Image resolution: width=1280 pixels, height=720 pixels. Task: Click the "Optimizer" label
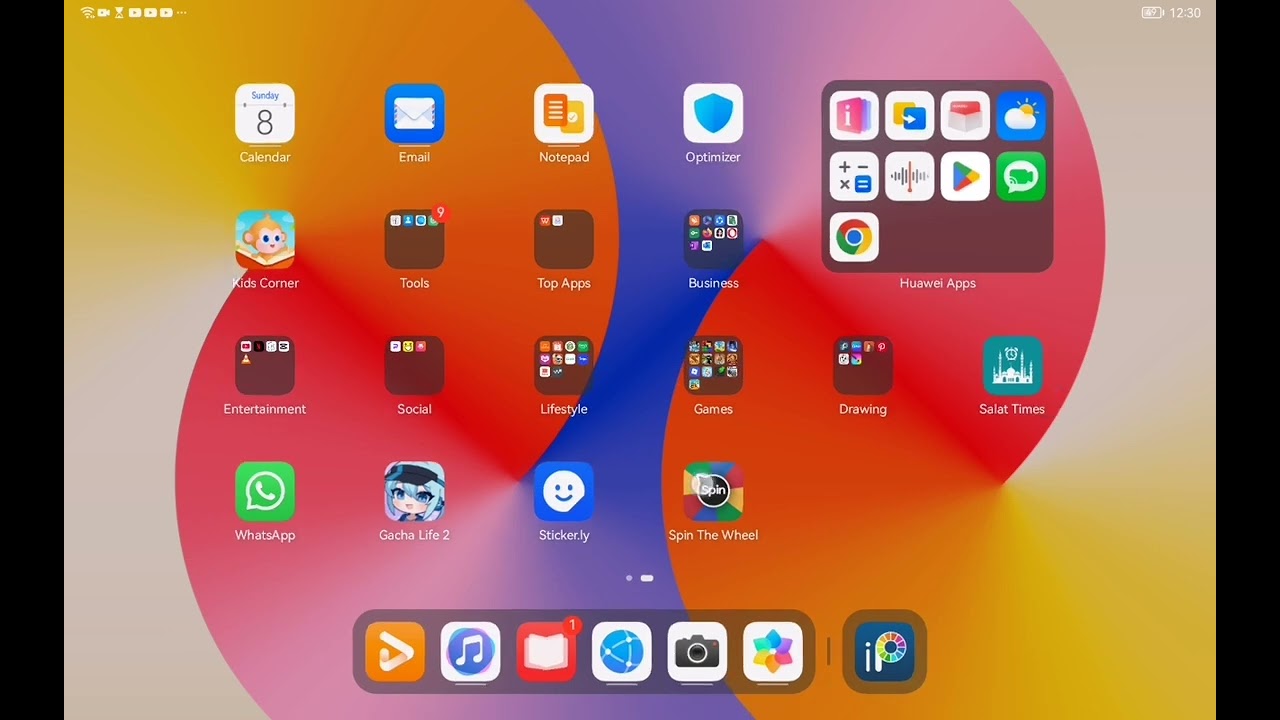tap(713, 157)
